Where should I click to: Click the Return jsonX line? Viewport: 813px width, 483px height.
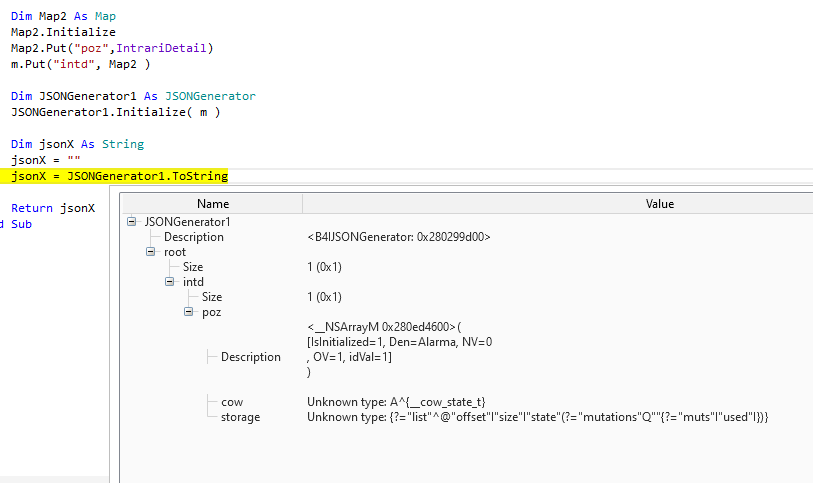point(53,208)
